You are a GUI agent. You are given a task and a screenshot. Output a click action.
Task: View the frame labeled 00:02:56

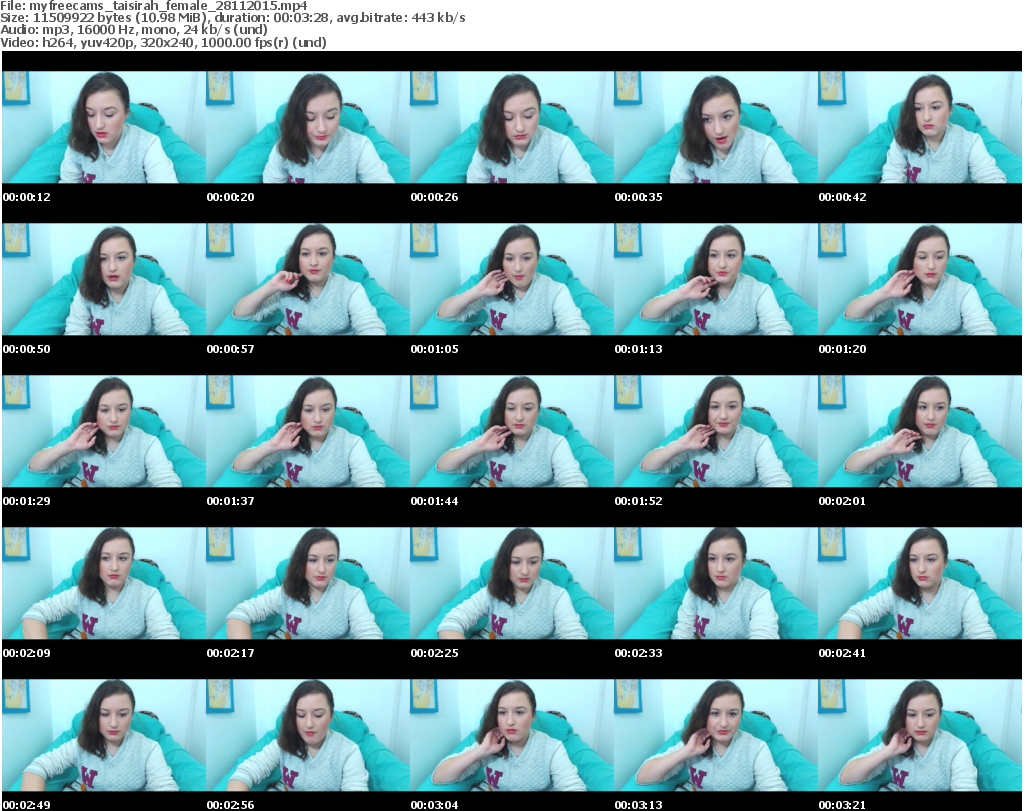point(308,735)
